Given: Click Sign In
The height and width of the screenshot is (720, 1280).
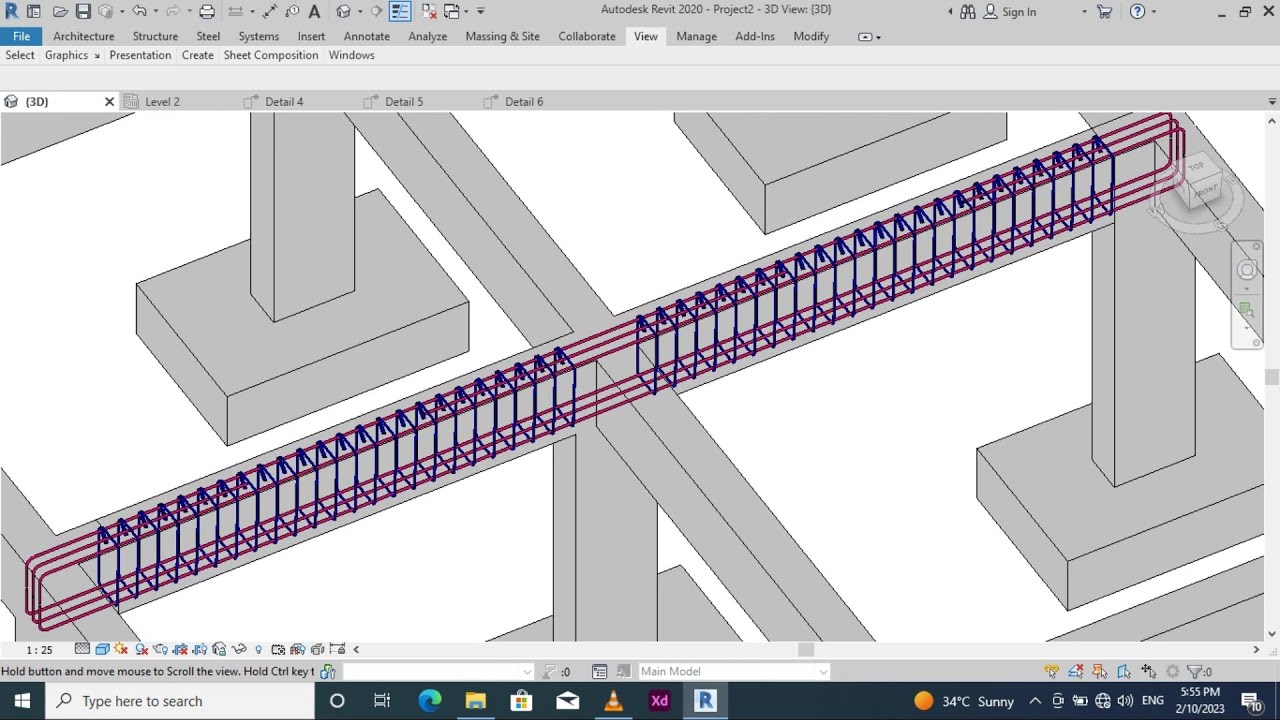Looking at the screenshot, I should coord(1019,12).
